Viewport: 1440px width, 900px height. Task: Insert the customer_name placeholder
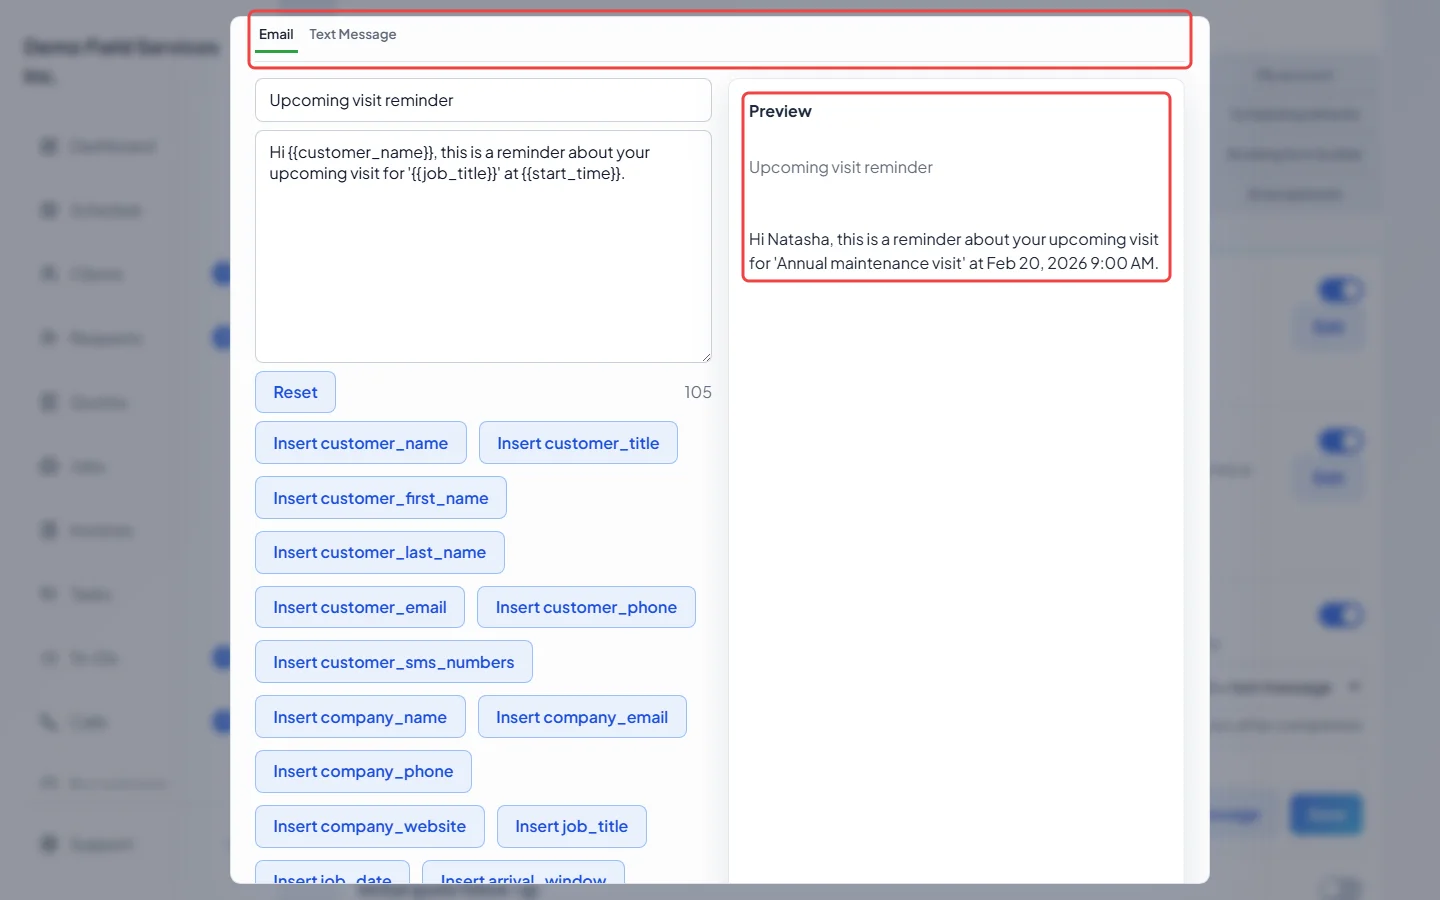click(x=360, y=443)
